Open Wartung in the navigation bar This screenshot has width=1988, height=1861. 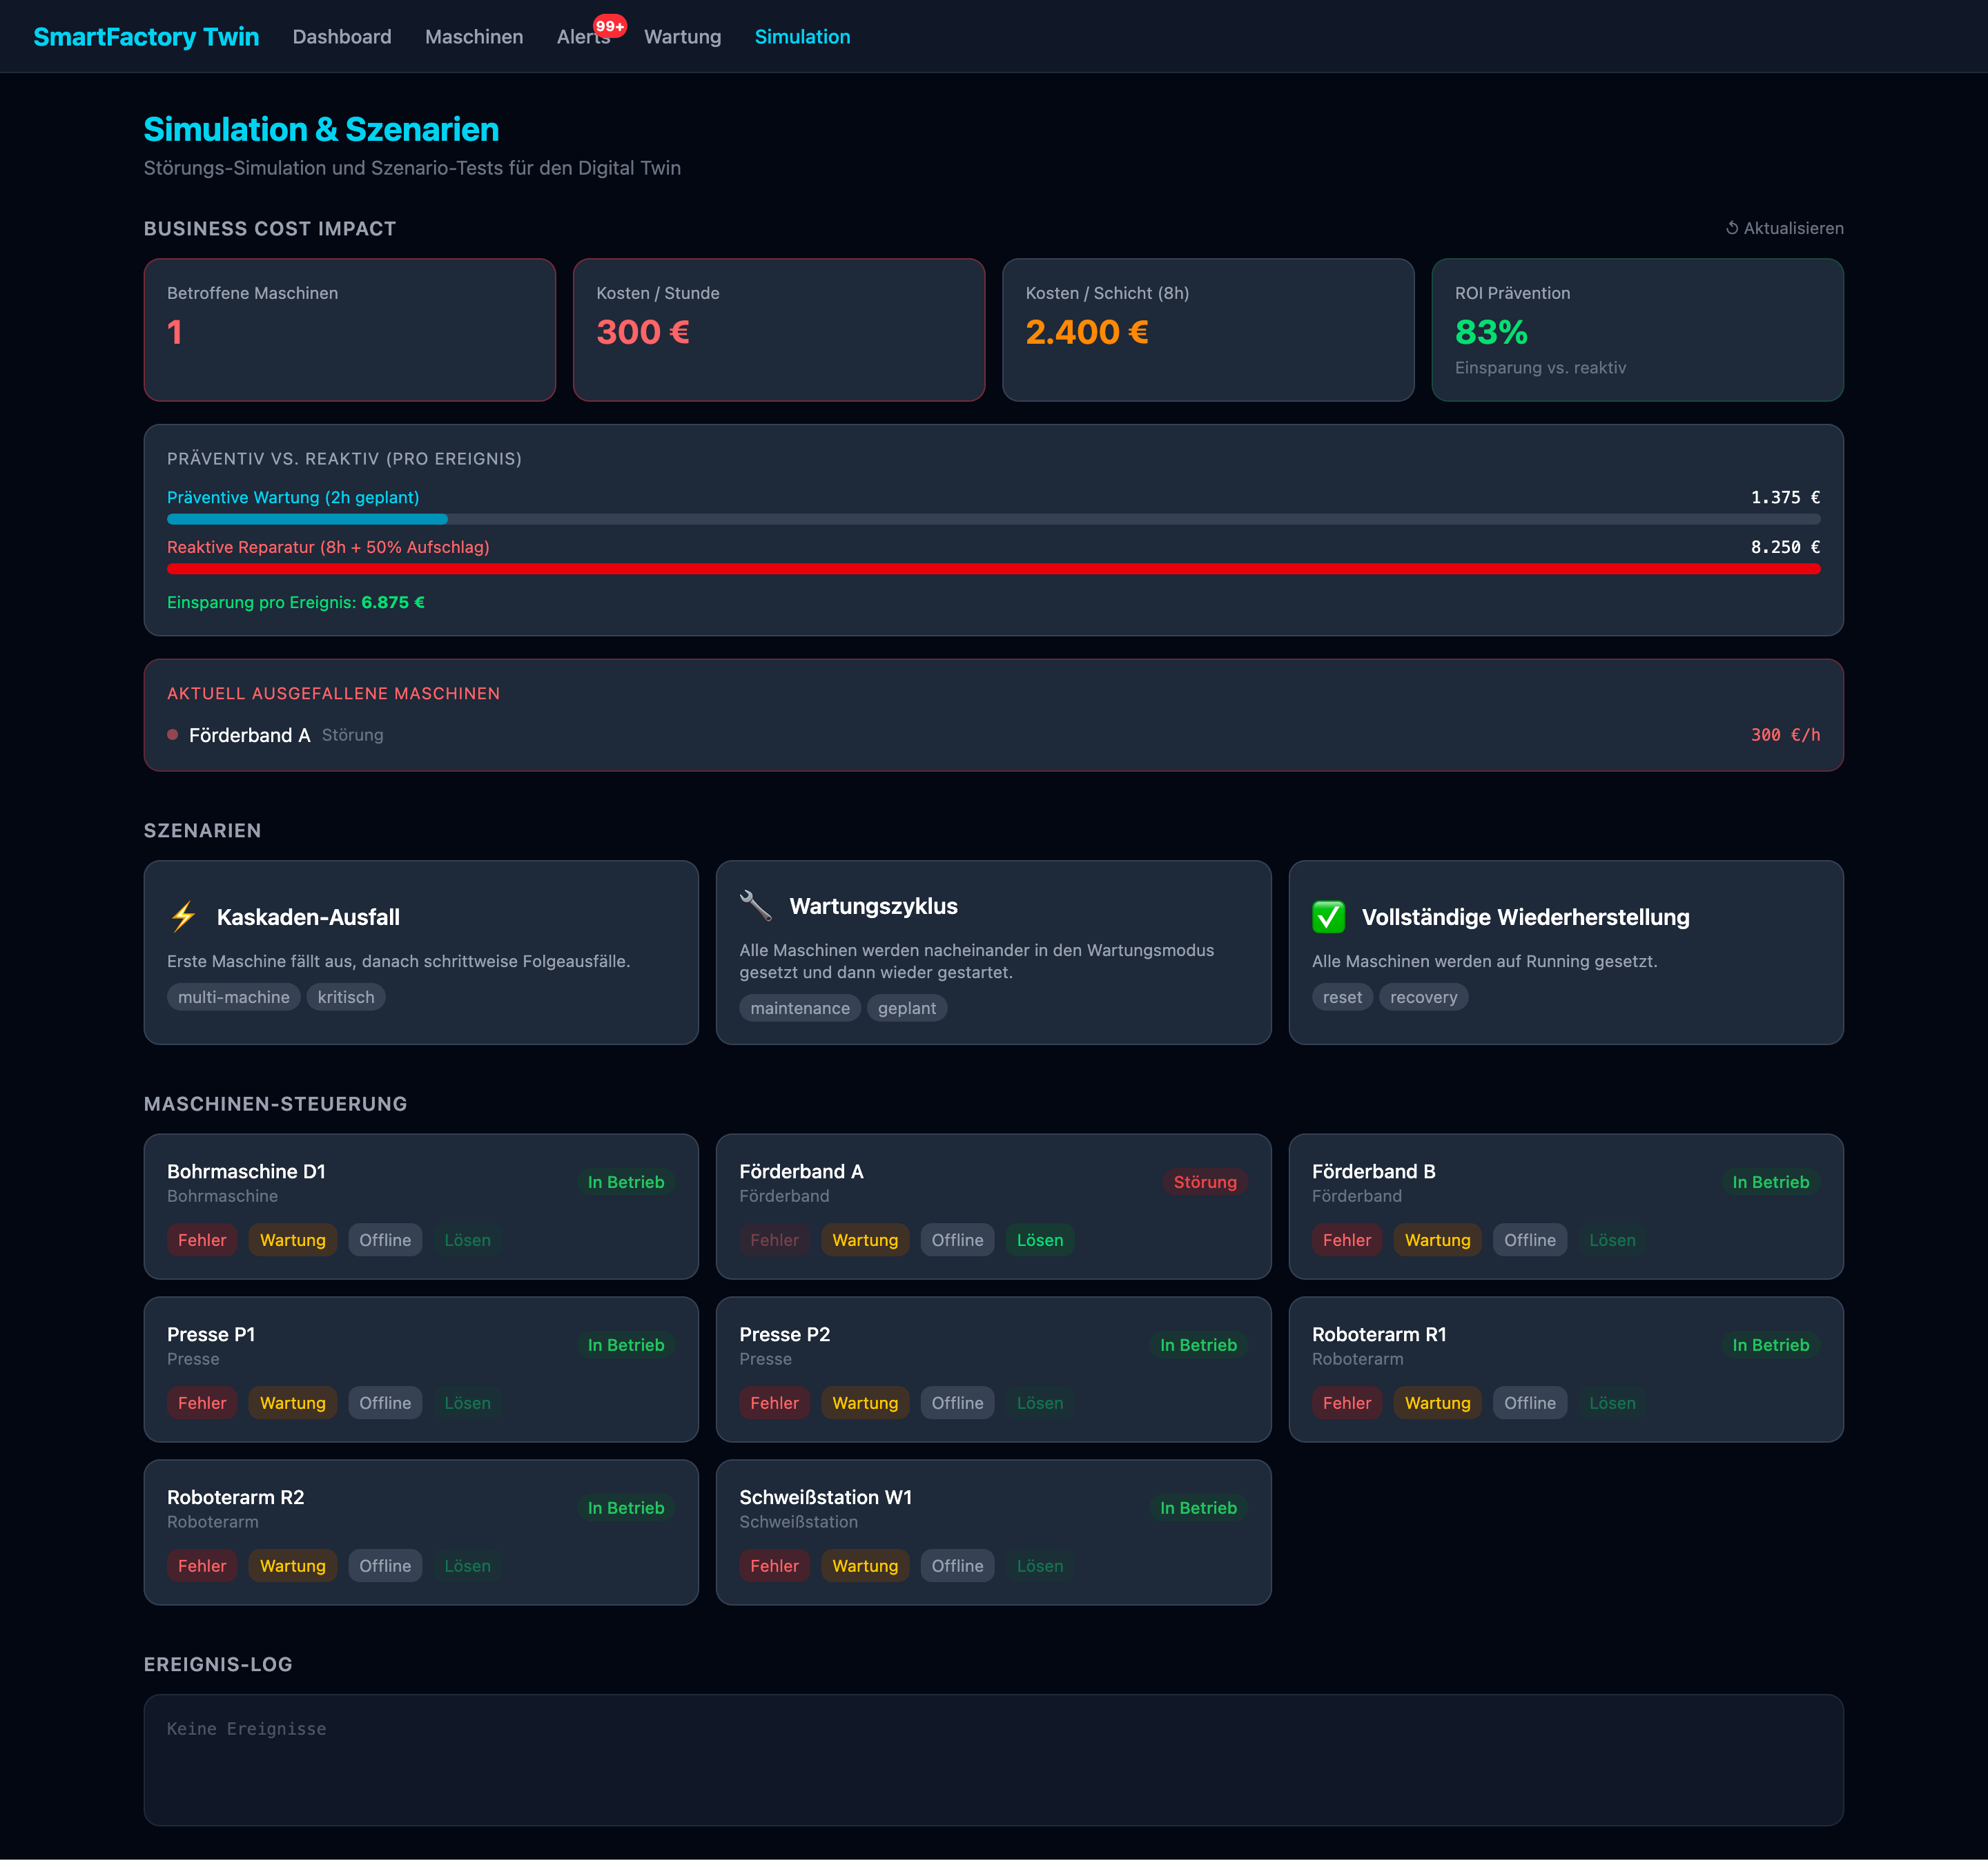(682, 37)
